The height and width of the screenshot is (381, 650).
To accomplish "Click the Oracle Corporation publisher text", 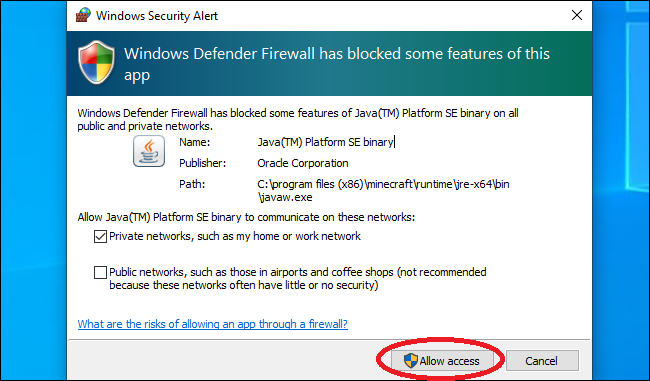I will (303, 163).
